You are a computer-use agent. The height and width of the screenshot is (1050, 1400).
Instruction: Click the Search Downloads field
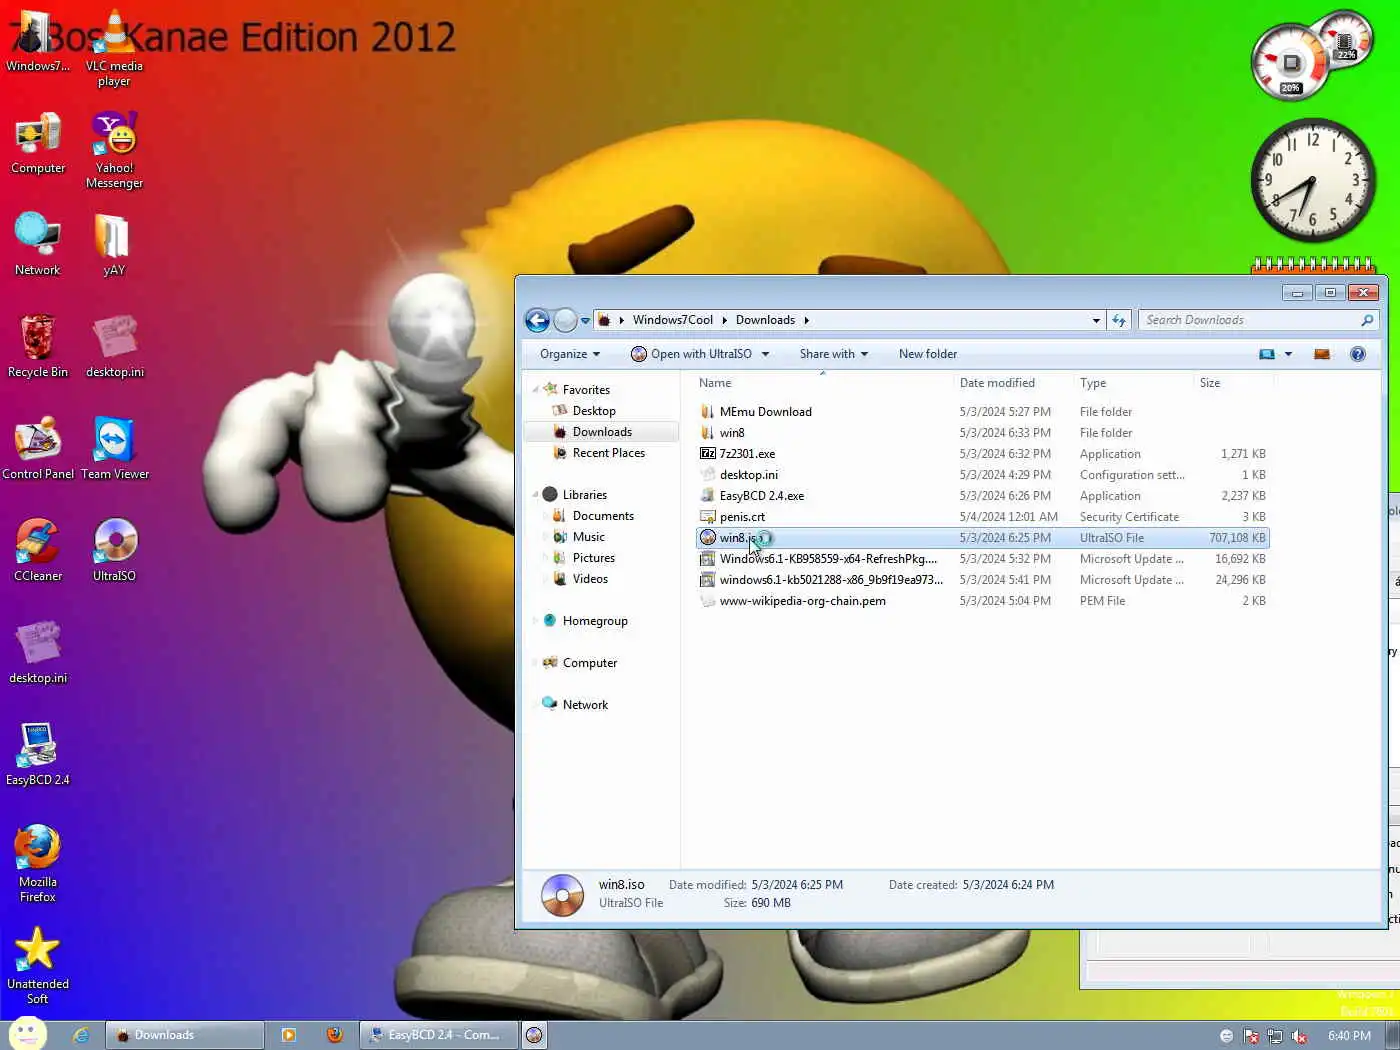click(x=1248, y=320)
